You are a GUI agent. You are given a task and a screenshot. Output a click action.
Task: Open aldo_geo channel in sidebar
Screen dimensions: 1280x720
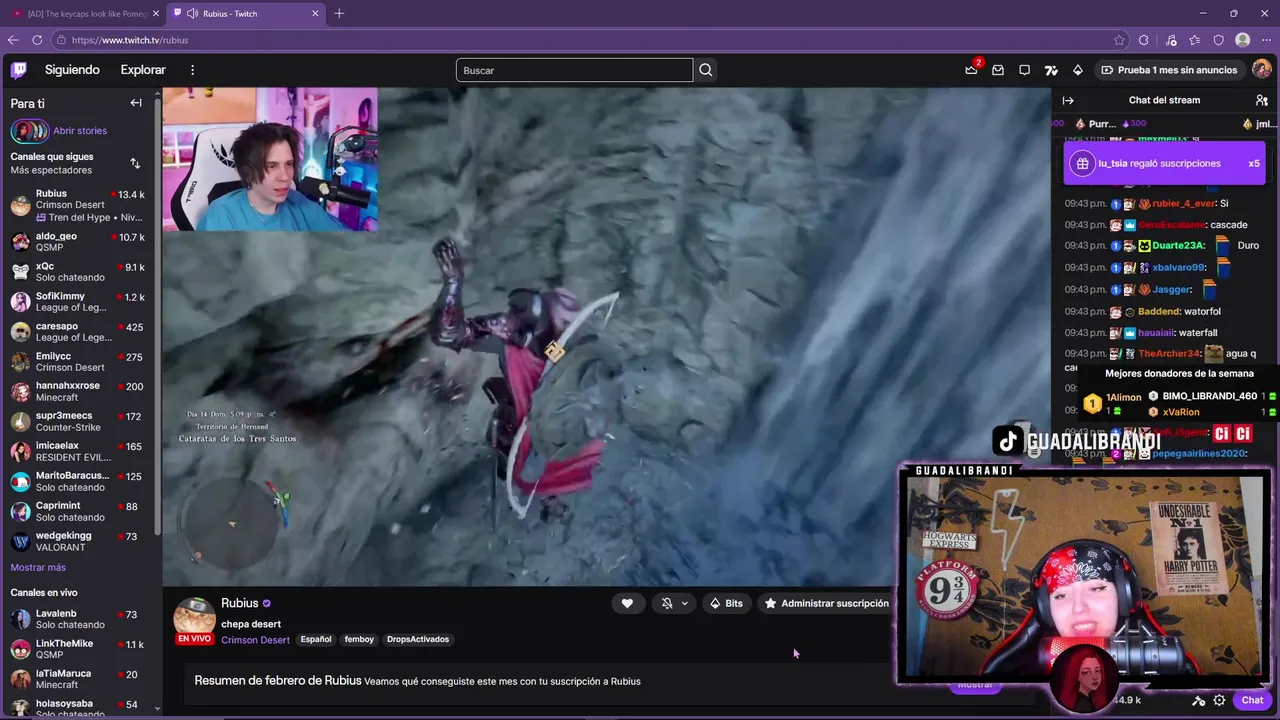click(x=78, y=242)
